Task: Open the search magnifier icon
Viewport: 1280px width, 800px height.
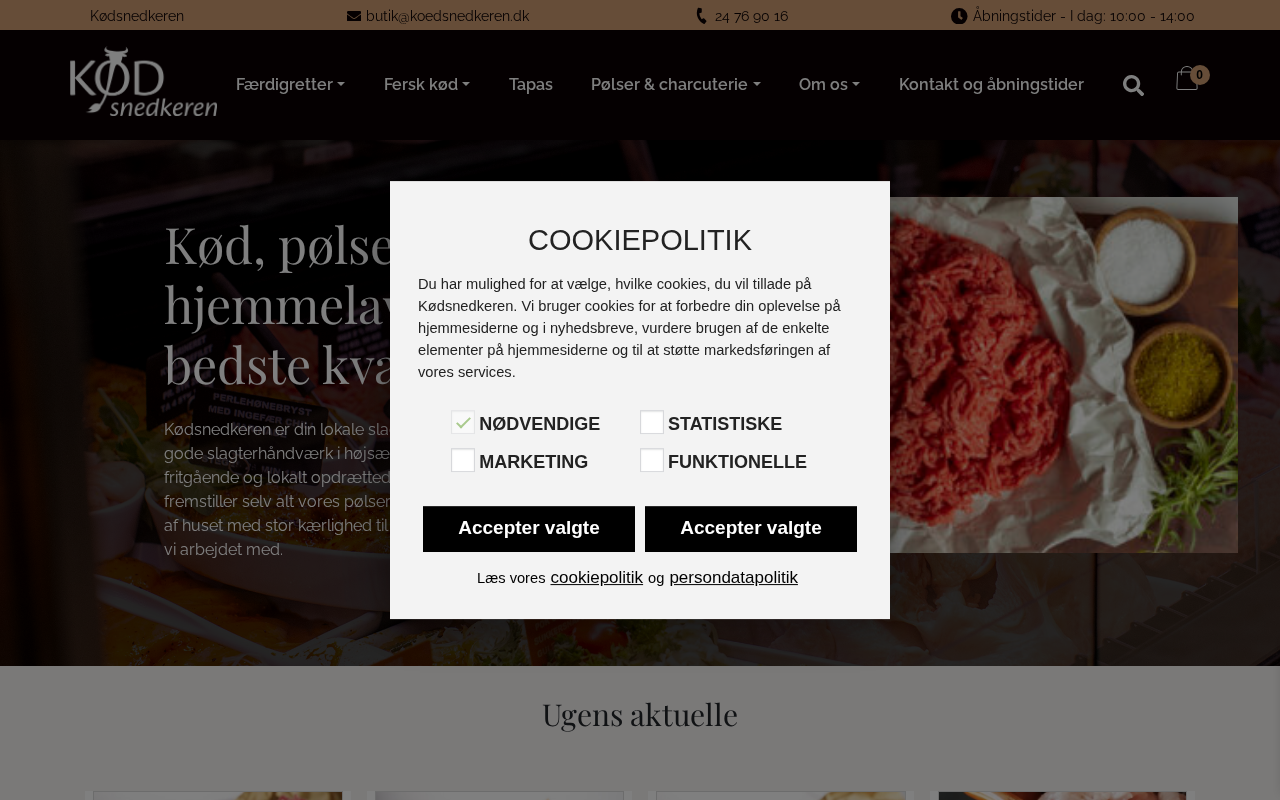Action: click(1133, 85)
